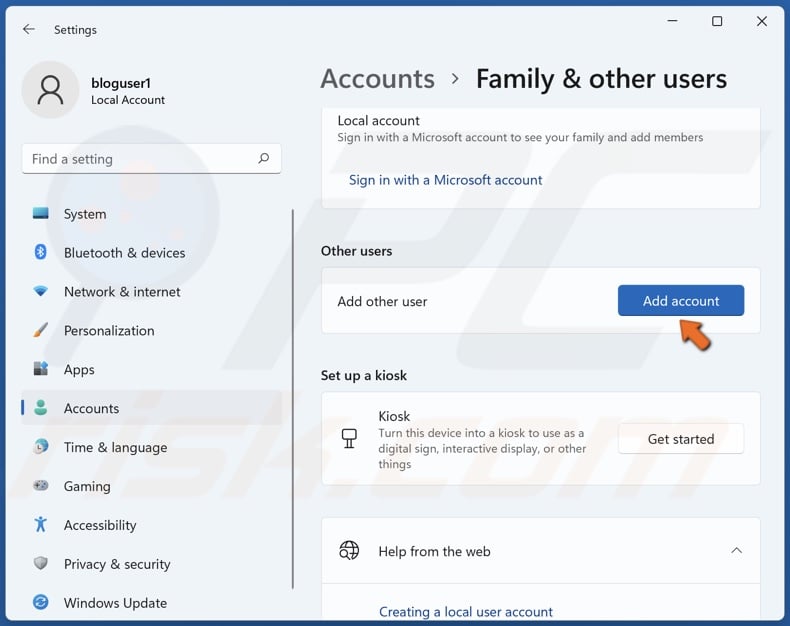Click the Network wifi icon
The width and height of the screenshot is (790, 626).
click(41, 291)
